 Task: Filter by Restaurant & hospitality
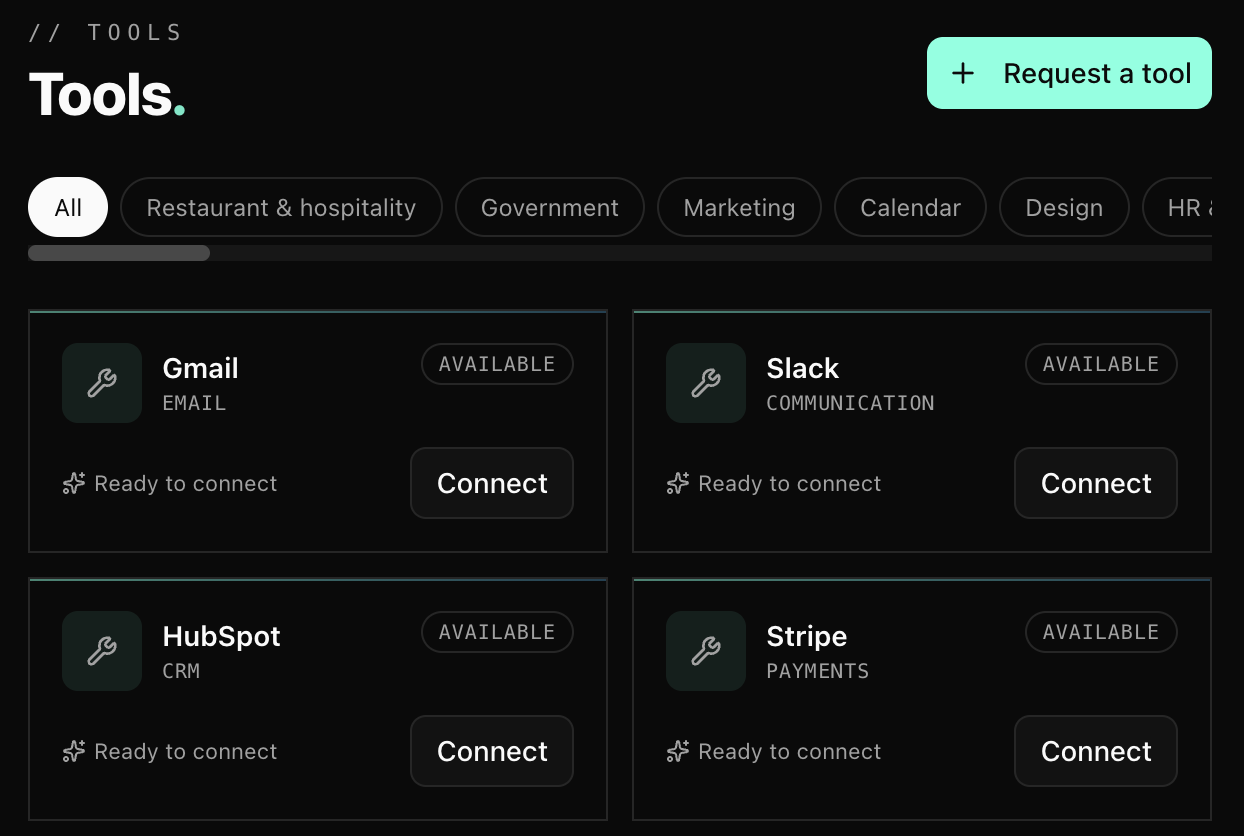coord(281,207)
